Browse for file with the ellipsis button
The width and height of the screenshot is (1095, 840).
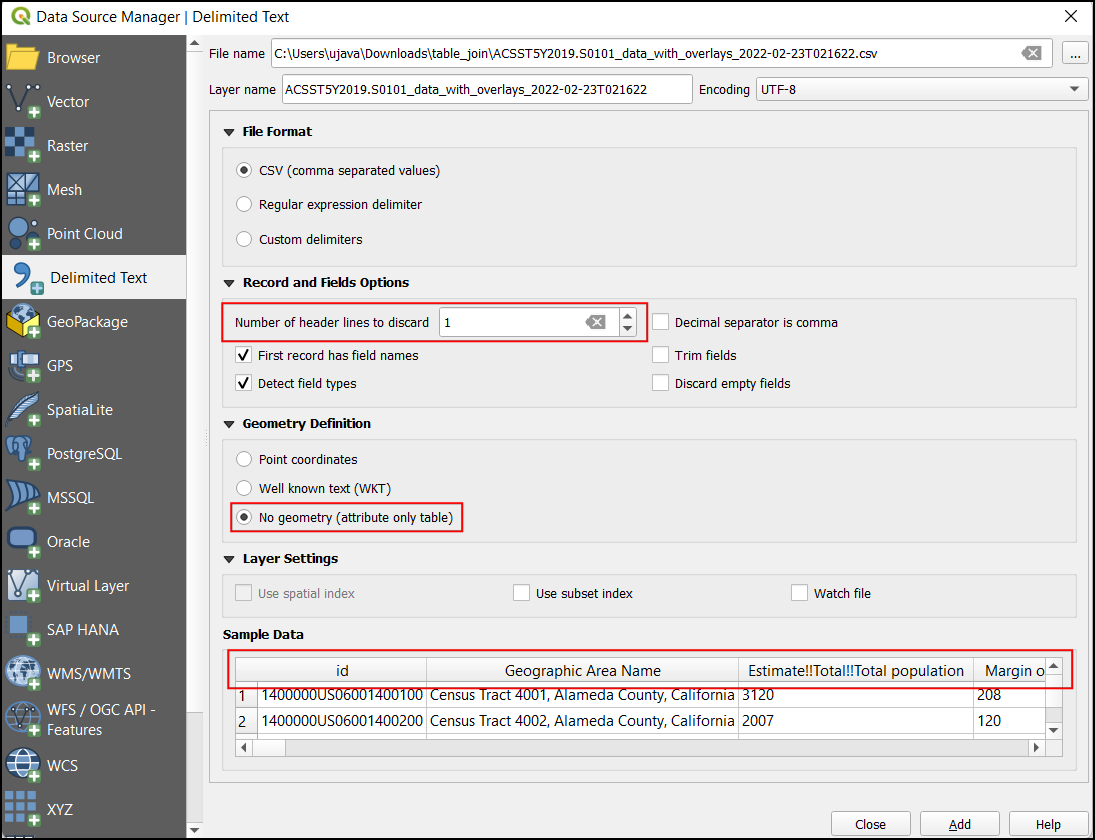(x=1075, y=54)
